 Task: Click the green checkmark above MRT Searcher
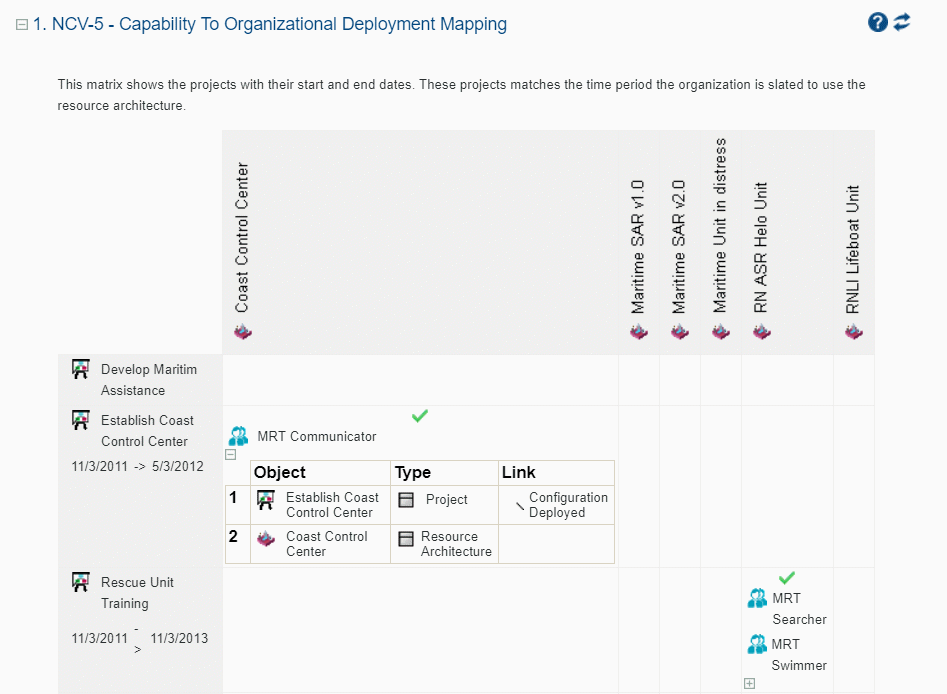(x=787, y=578)
